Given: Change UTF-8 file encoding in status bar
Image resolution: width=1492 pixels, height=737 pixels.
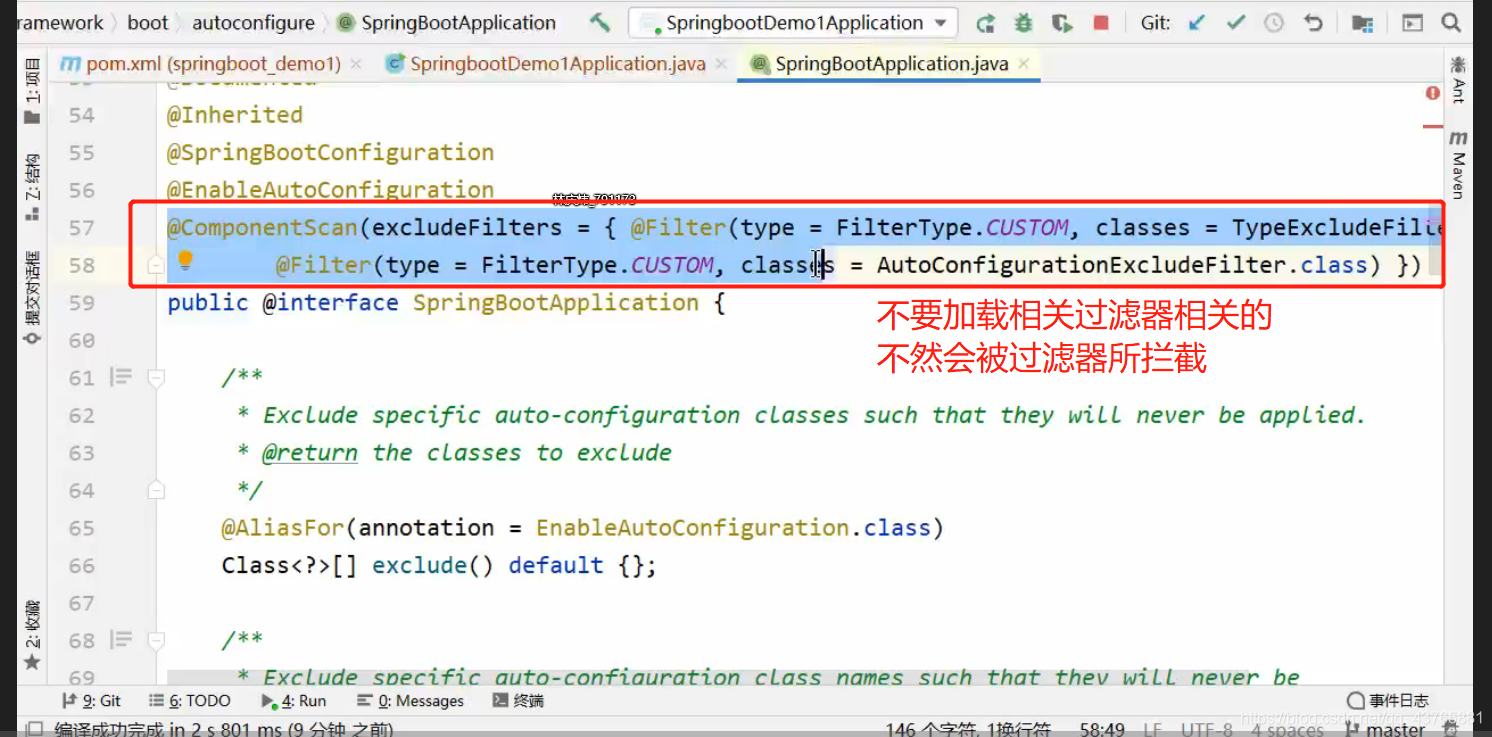Looking at the screenshot, I should click(x=1207, y=729).
